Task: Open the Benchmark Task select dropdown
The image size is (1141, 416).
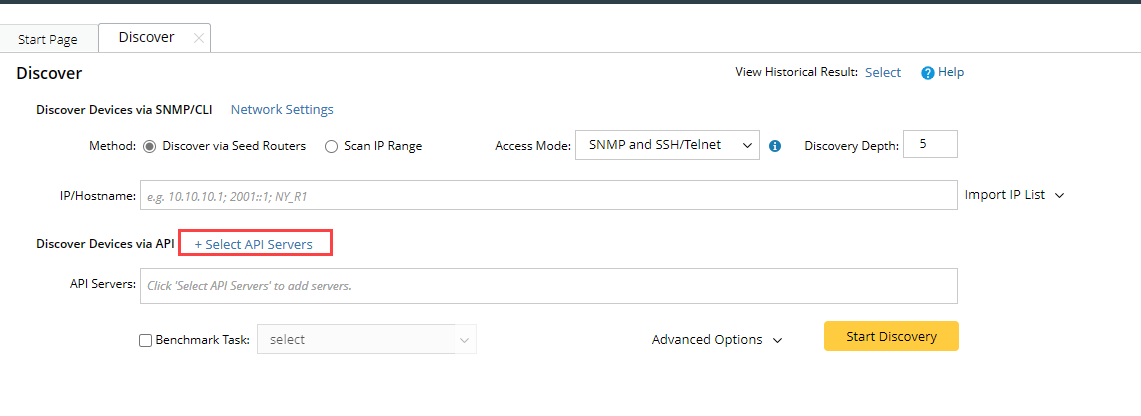Action: 366,340
